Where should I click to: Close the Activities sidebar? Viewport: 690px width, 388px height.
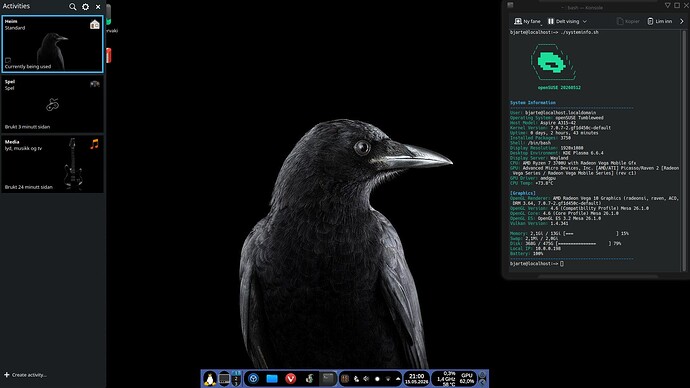tap(98, 7)
